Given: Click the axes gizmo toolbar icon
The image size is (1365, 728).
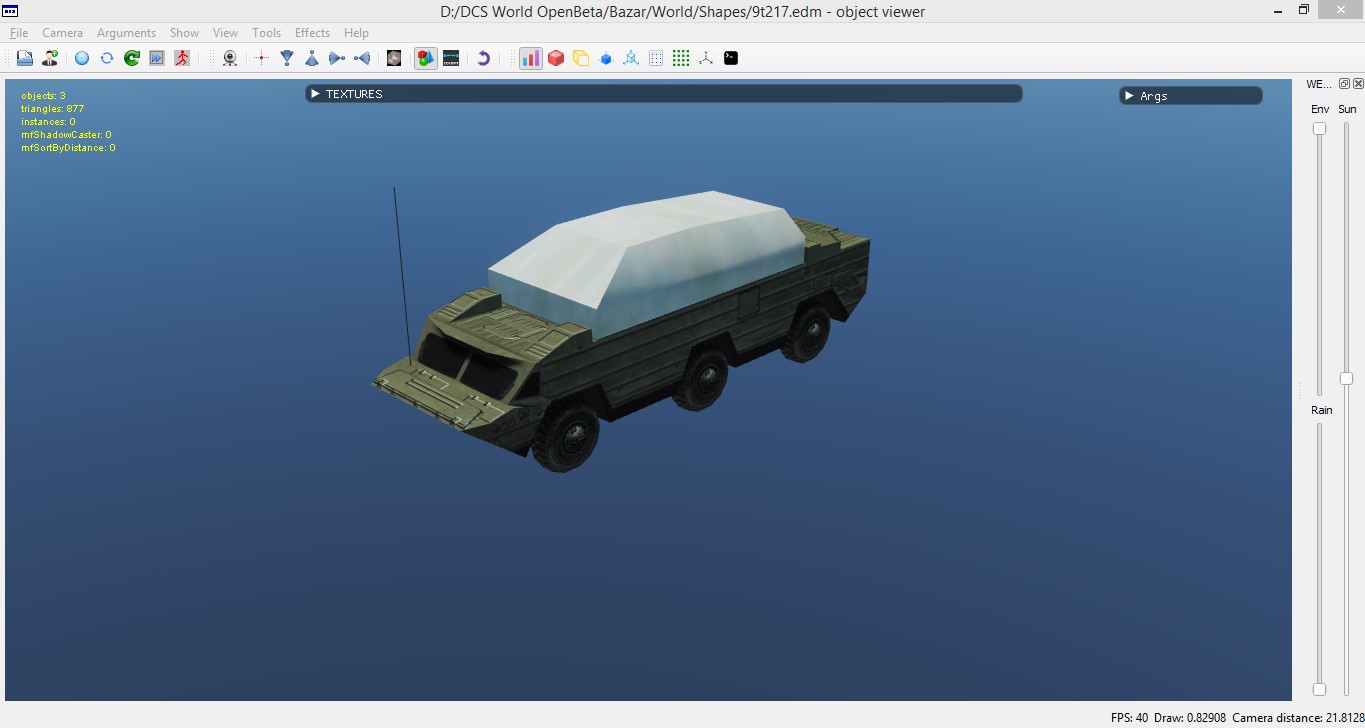Looking at the screenshot, I should (x=706, y=58).
